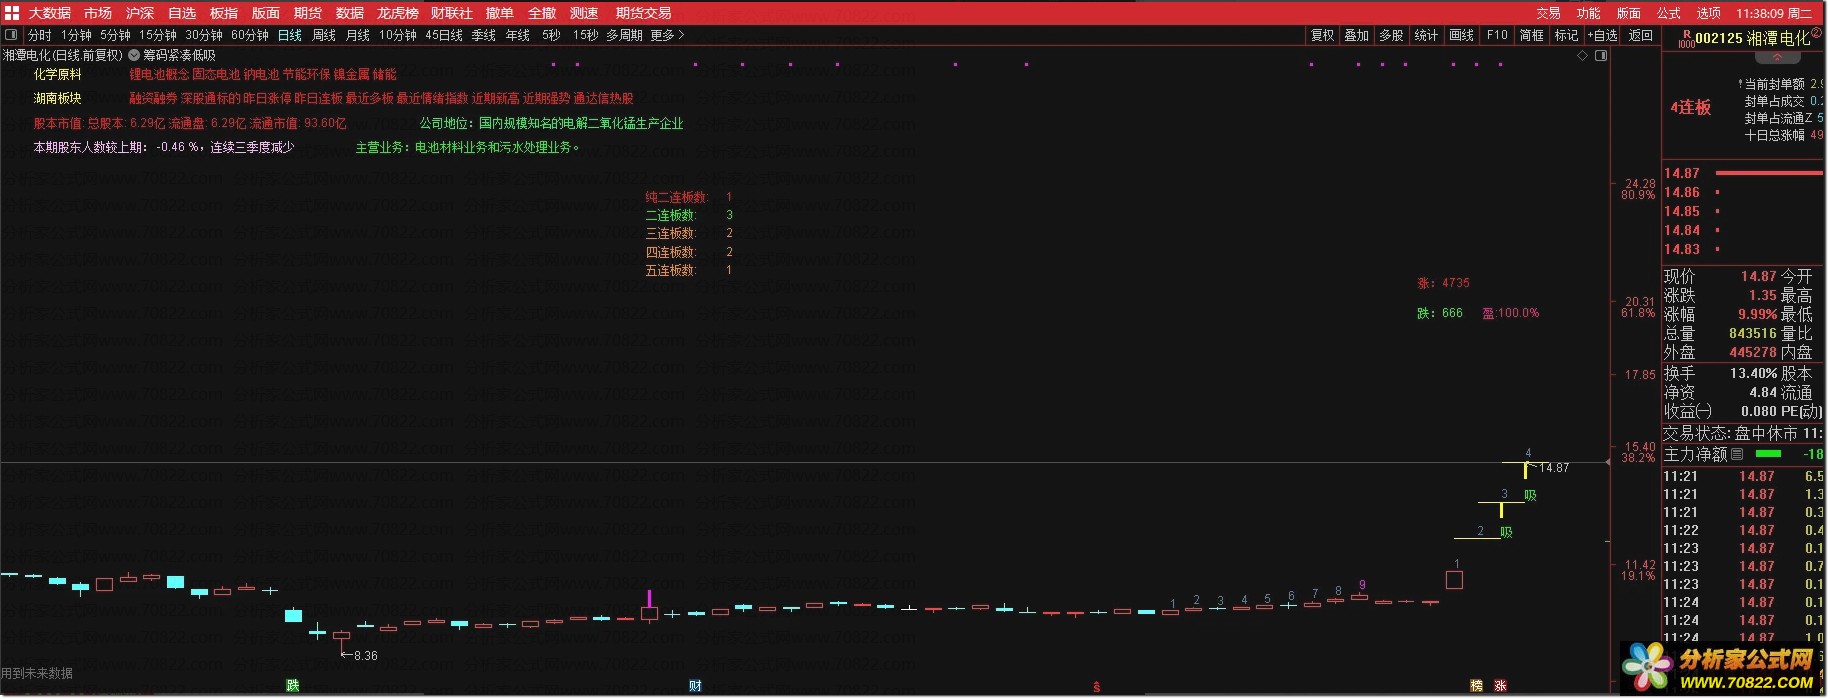Switch to the 1分钟 period tab
The height and width of the screenshot is (699, 1830).
point(76,35)
